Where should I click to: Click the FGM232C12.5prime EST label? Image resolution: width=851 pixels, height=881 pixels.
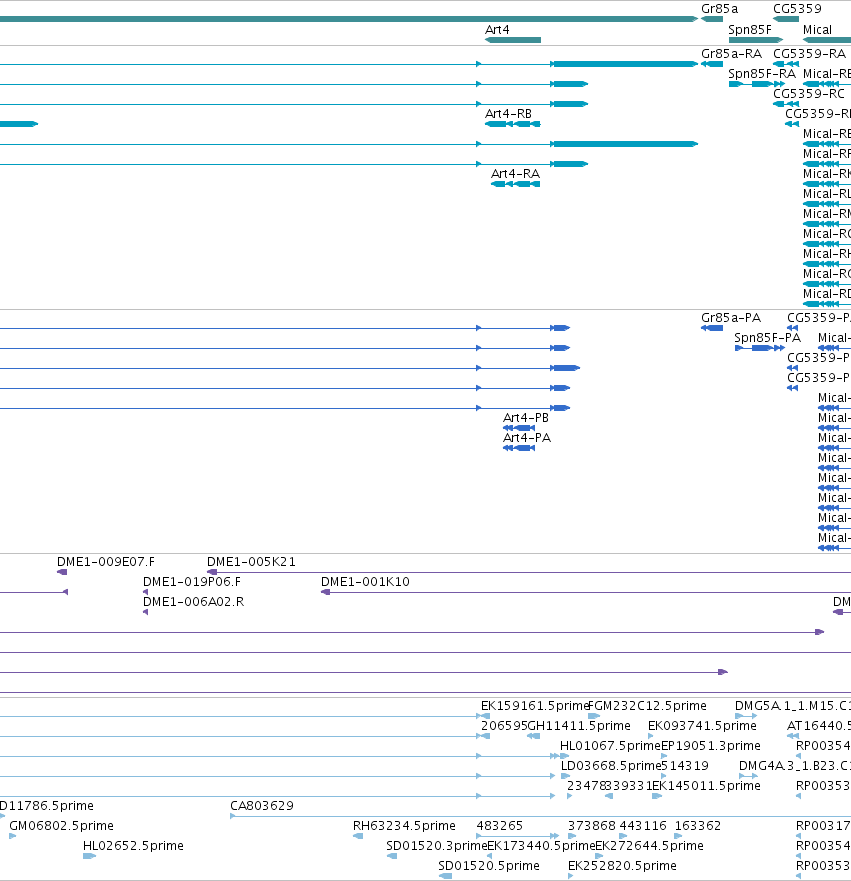coord(647,706)
